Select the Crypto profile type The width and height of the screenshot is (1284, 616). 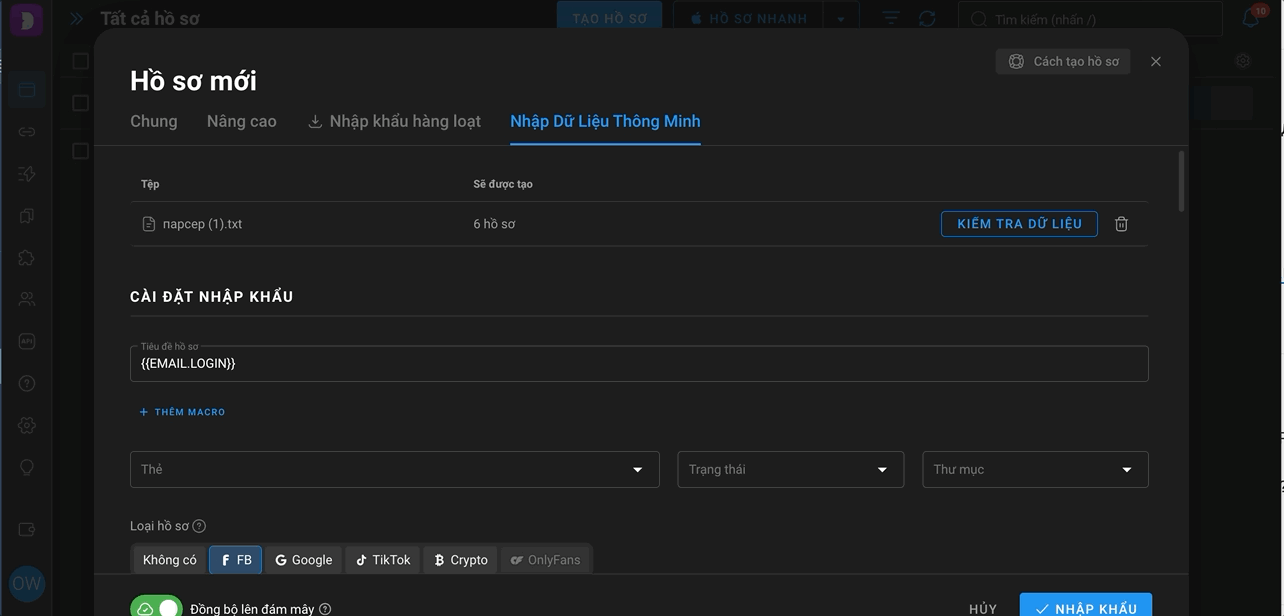[x=461, y=560]
